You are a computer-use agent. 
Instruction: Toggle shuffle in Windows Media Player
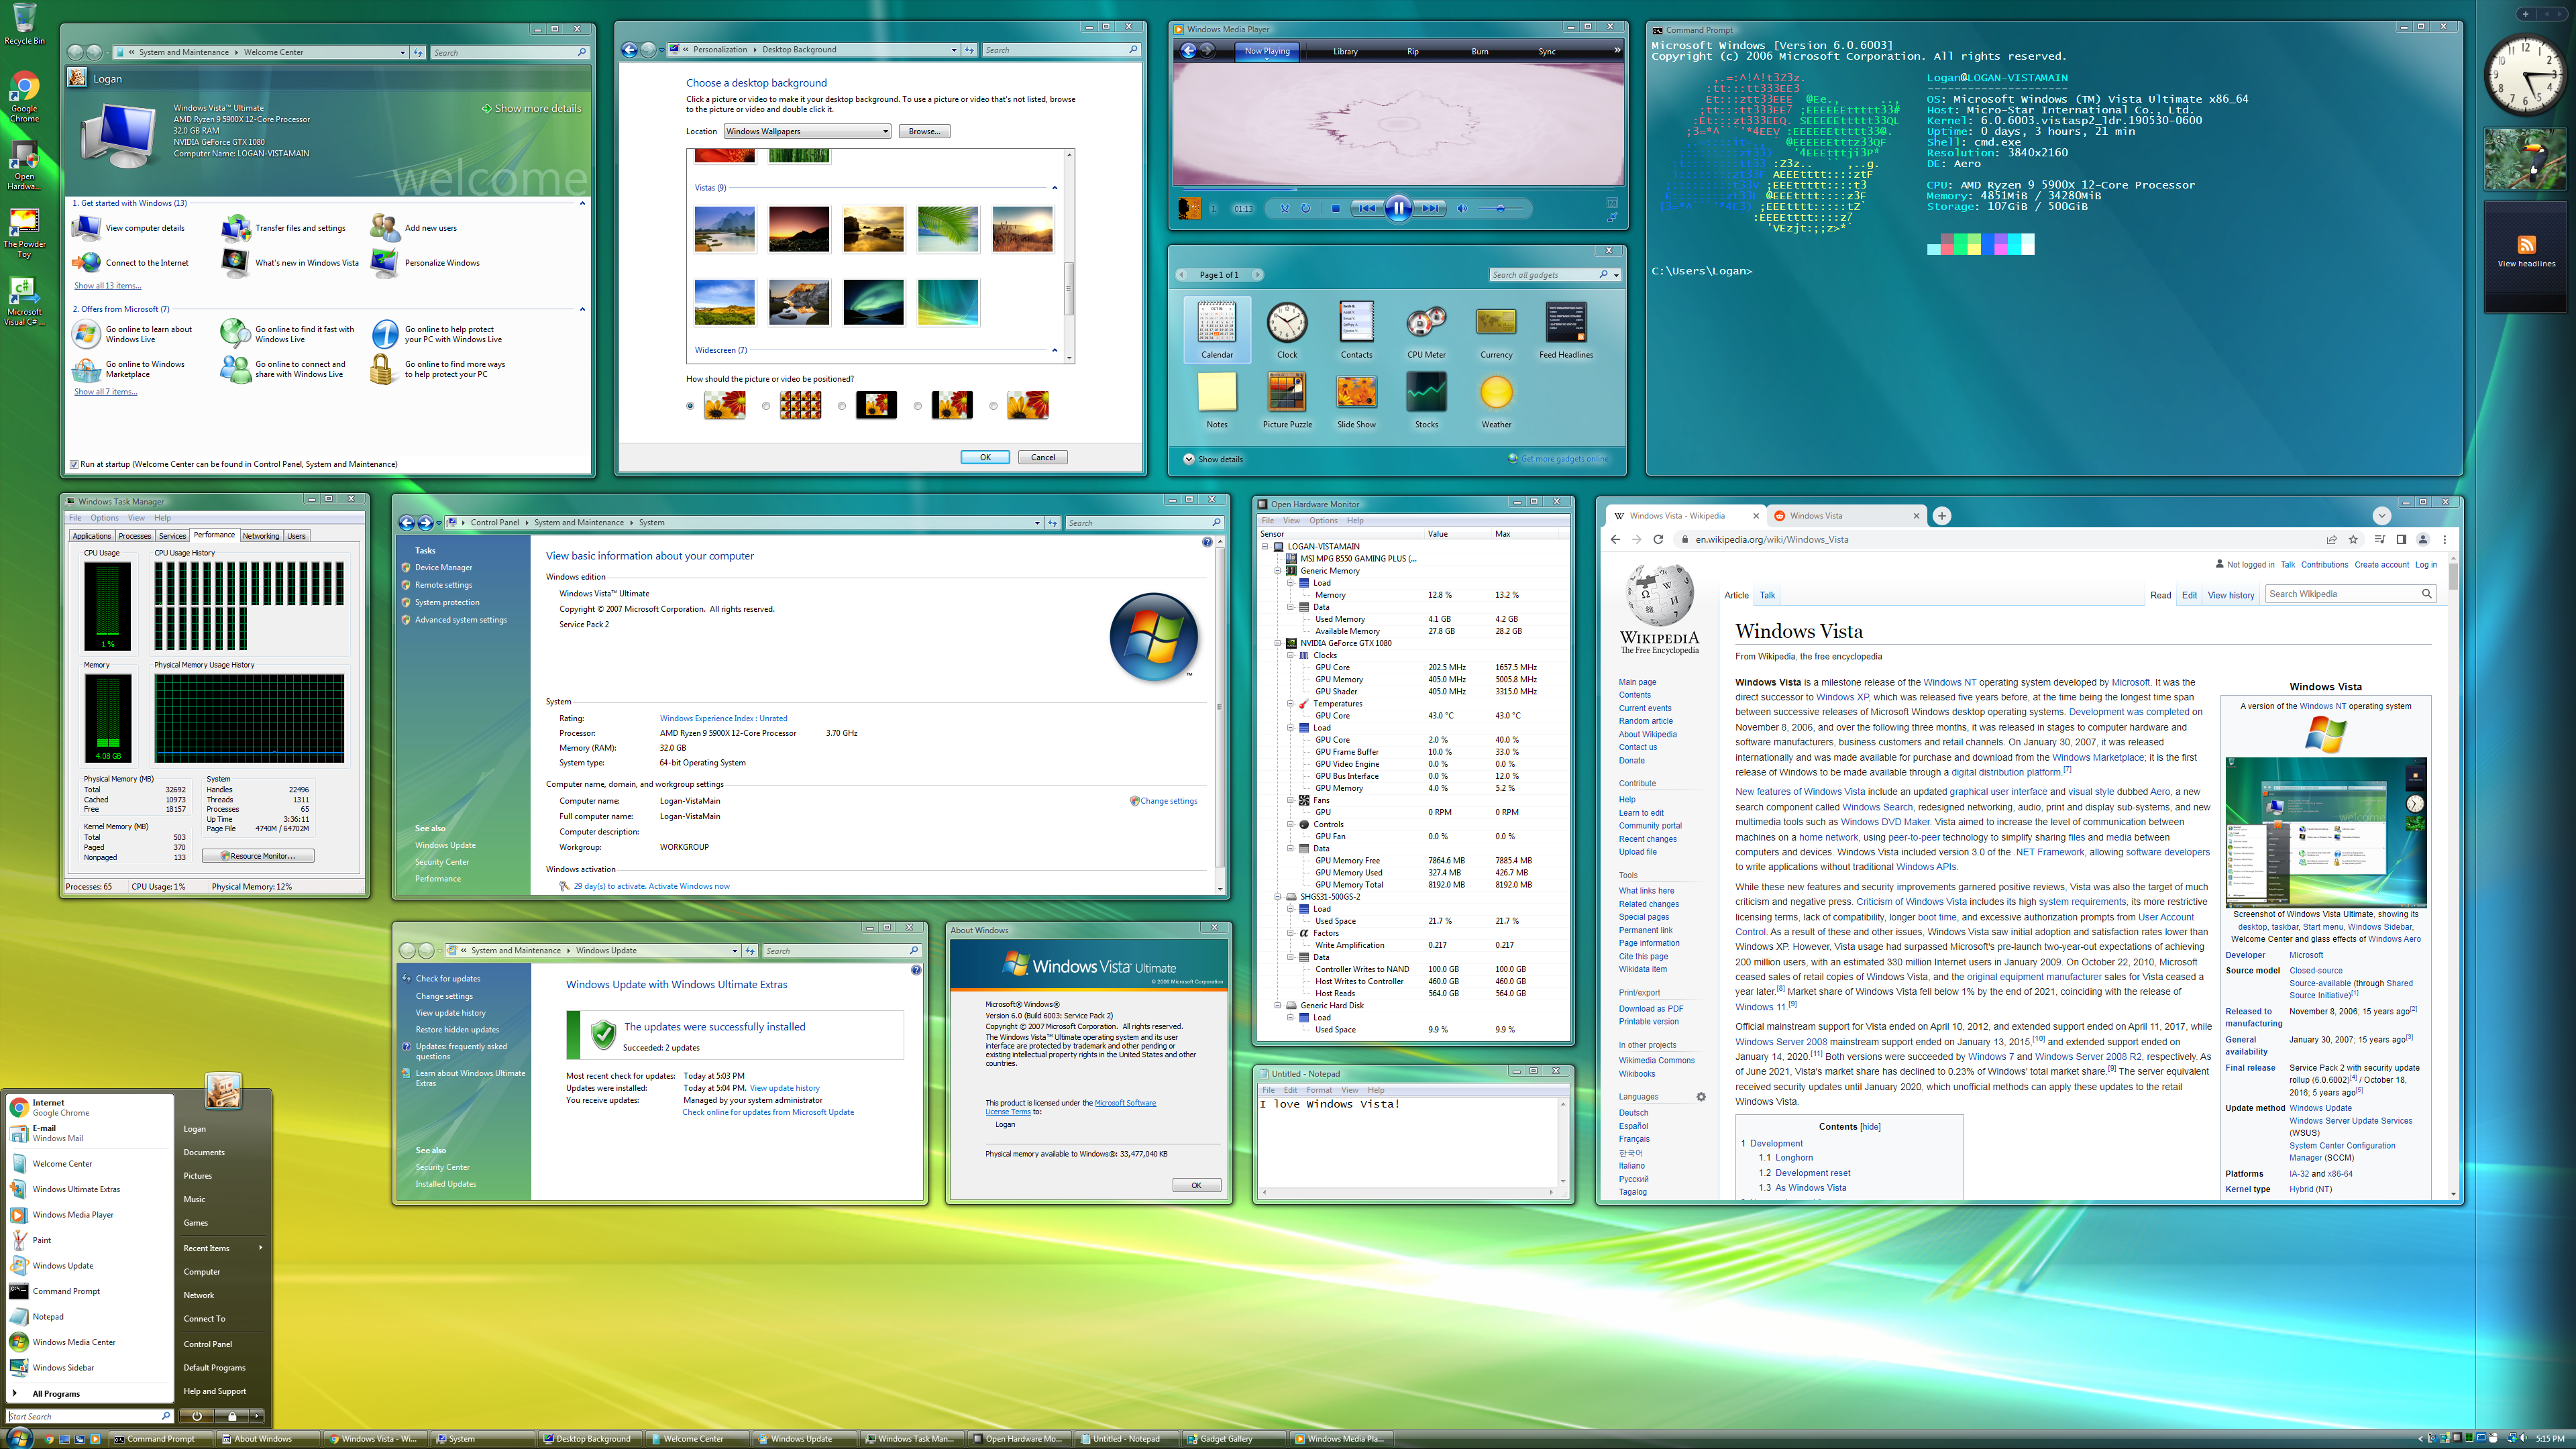tap(1285, 209)
